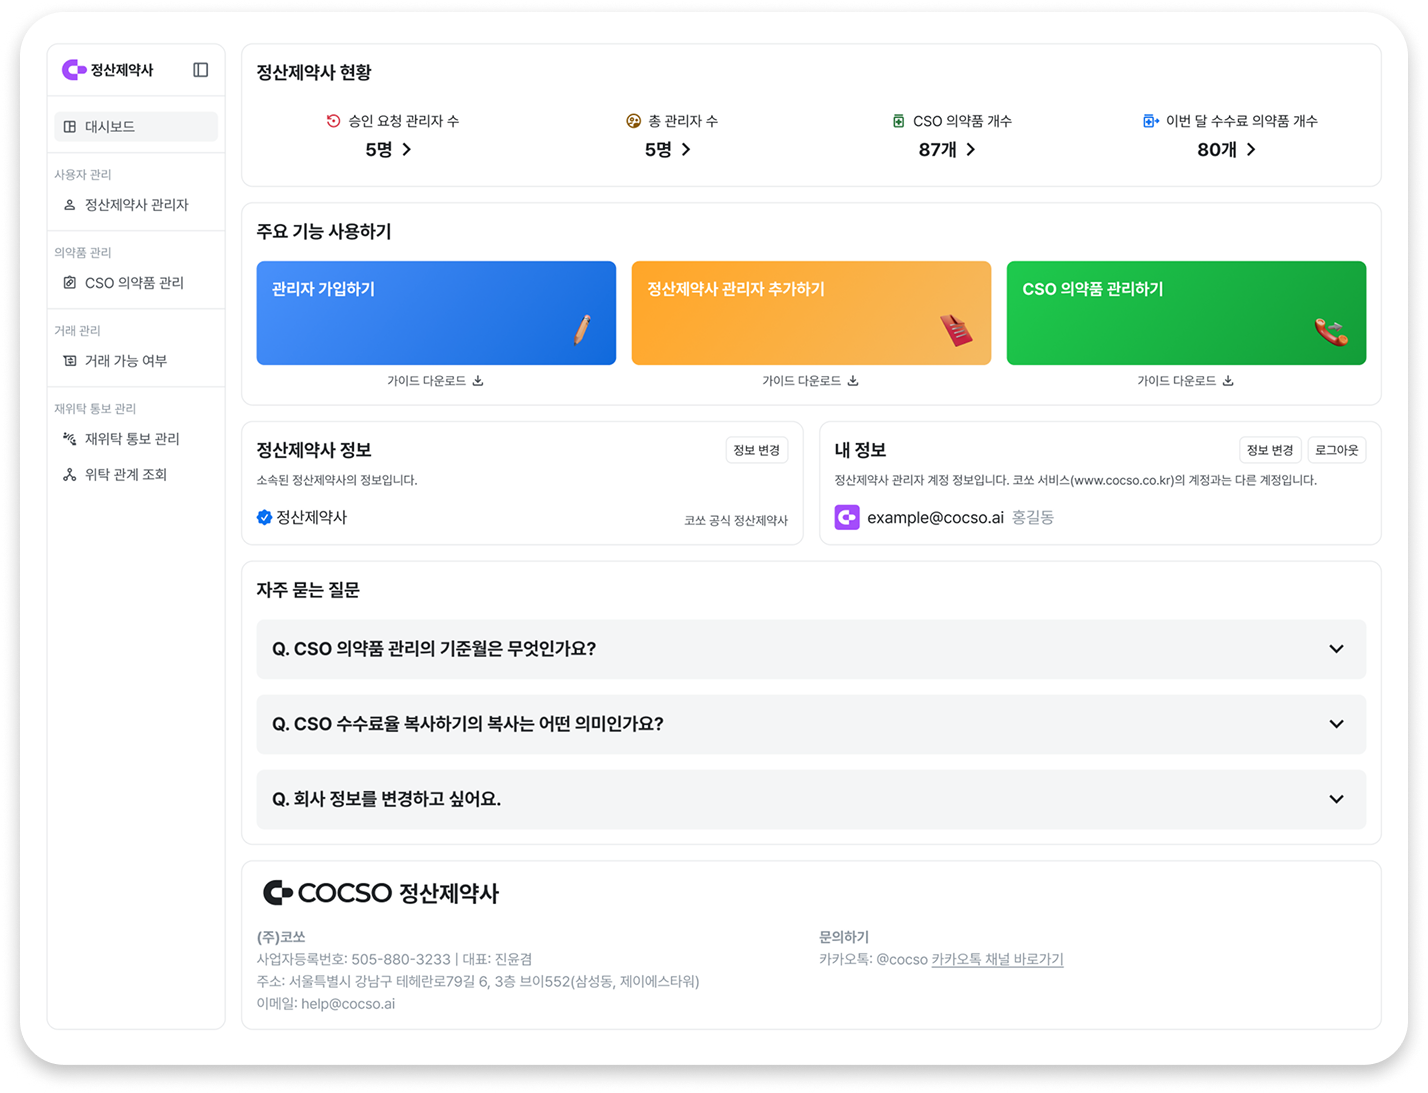Click 정보 변경 in 정산제약사 정보 card
Viewport: 1428px width, 1093px height.
point(757,450)
